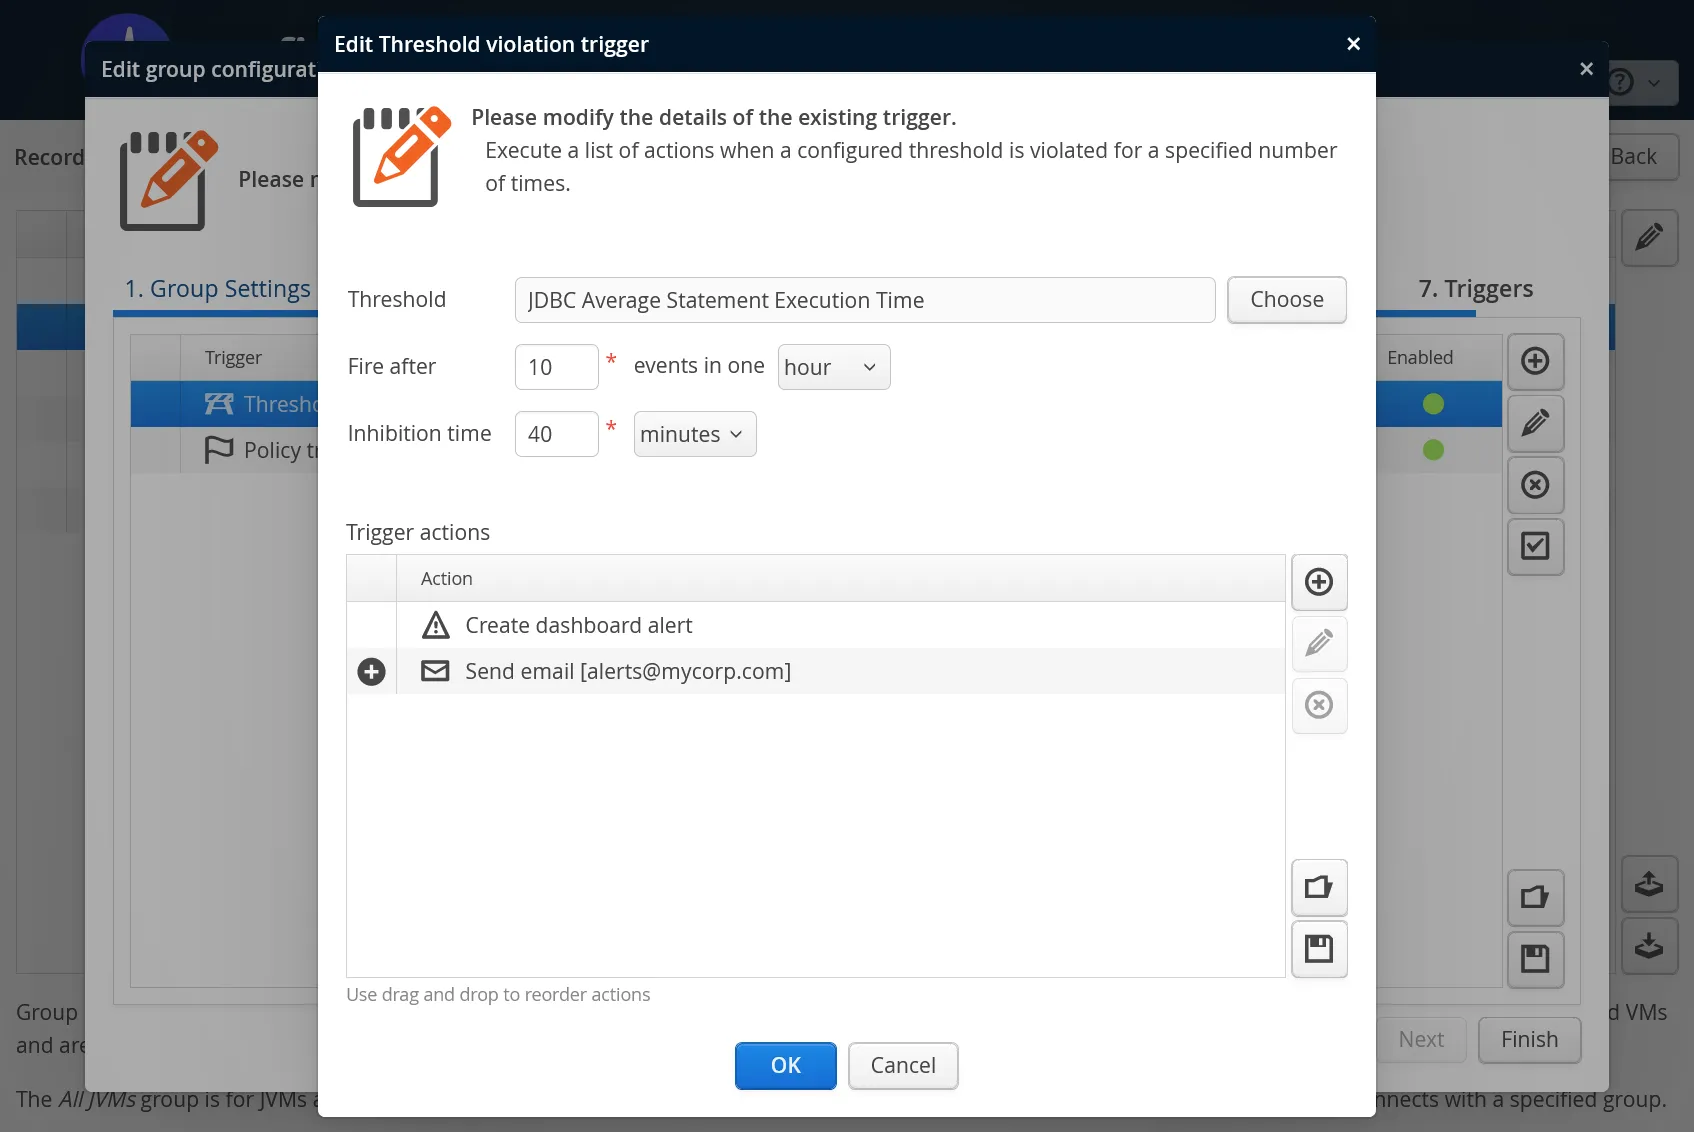The width and height of the screenshot is (1694, 1132).
Task: Add a new trigger with the plus icon
Action: point(1536,361)
